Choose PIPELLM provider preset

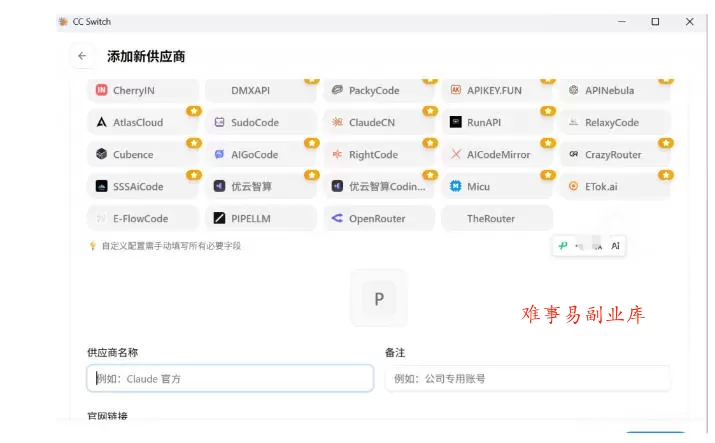pos(261,218)
